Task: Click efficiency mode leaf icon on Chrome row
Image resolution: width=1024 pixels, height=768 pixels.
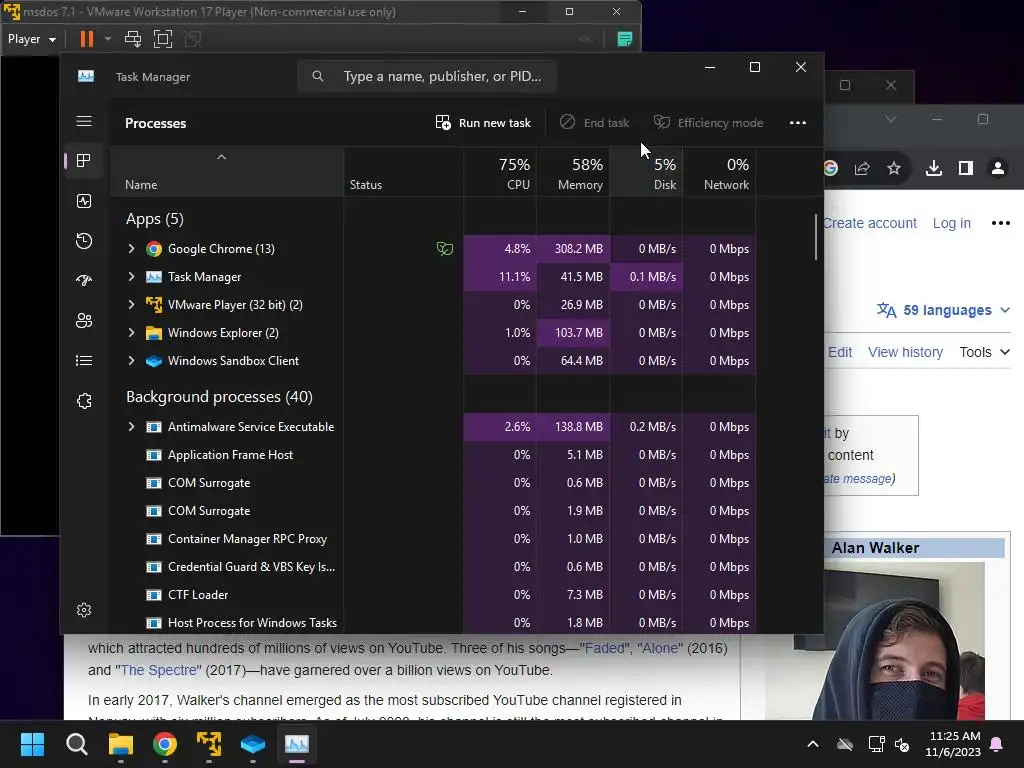Action: click(445, 249)
